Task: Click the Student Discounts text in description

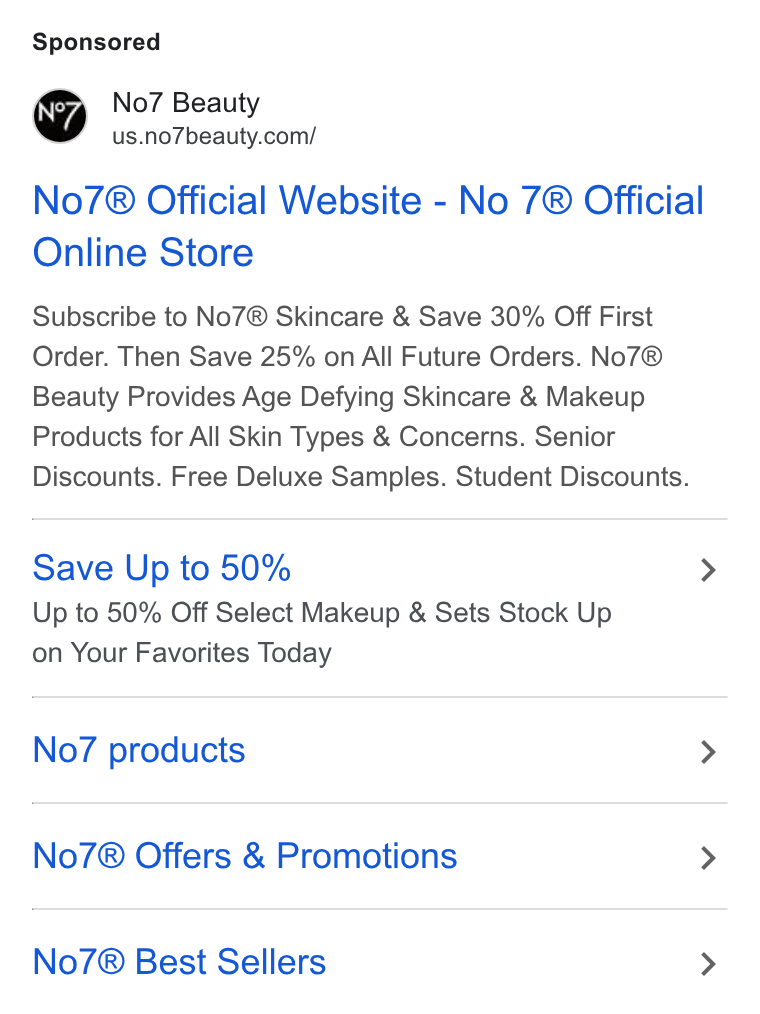Action: tap(572, 477)
